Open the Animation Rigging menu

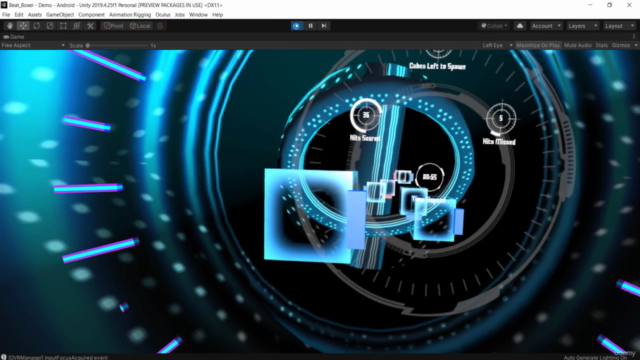point(130,15)
